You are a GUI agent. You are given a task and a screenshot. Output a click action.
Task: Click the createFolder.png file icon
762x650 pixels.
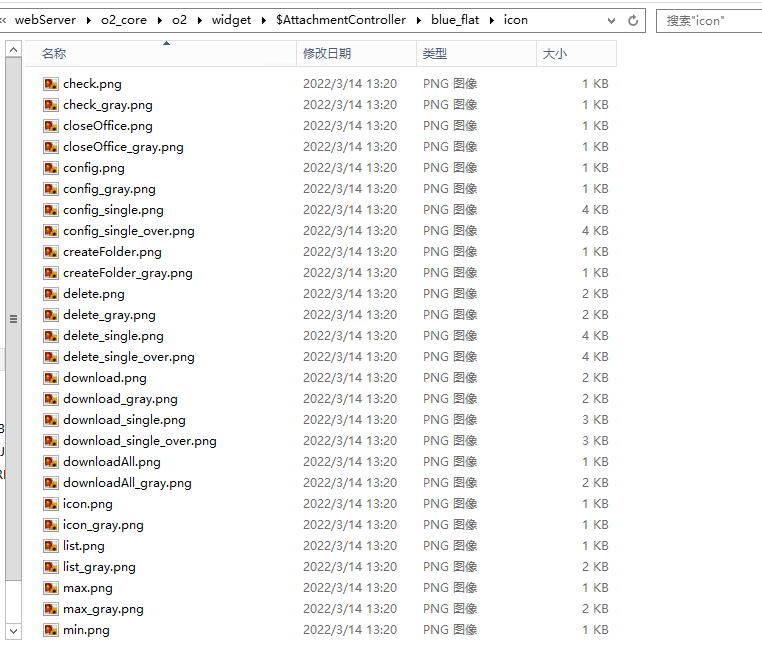(x=51, y=252)
